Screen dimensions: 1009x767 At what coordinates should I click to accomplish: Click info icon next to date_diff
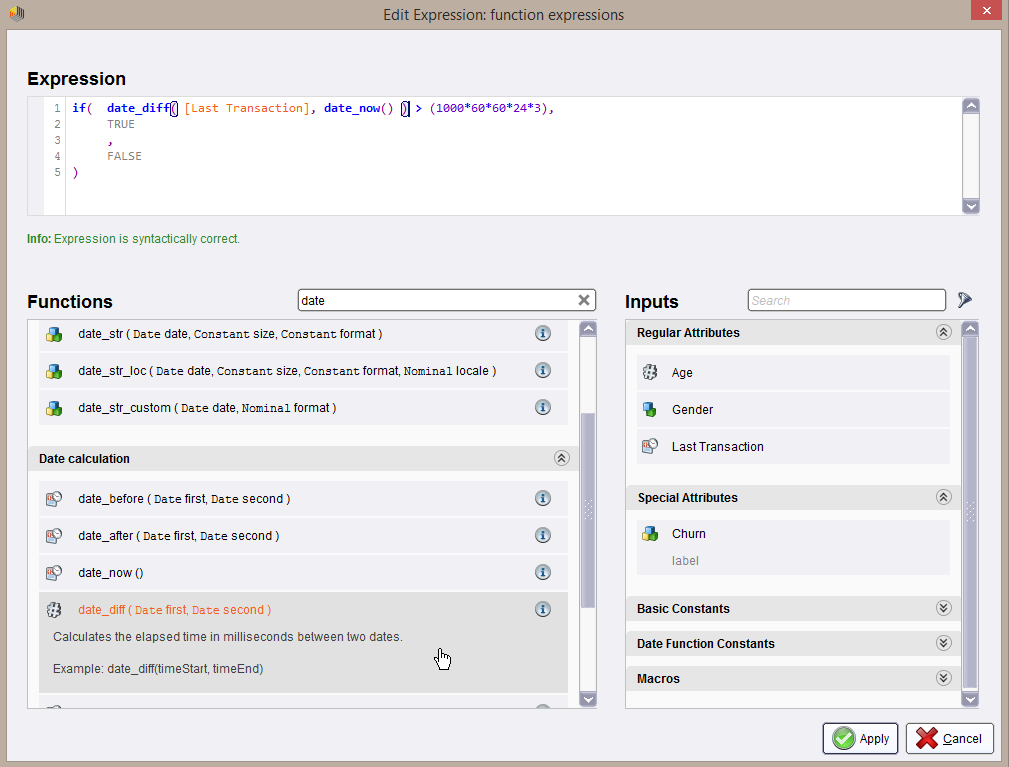click(543, 610)
